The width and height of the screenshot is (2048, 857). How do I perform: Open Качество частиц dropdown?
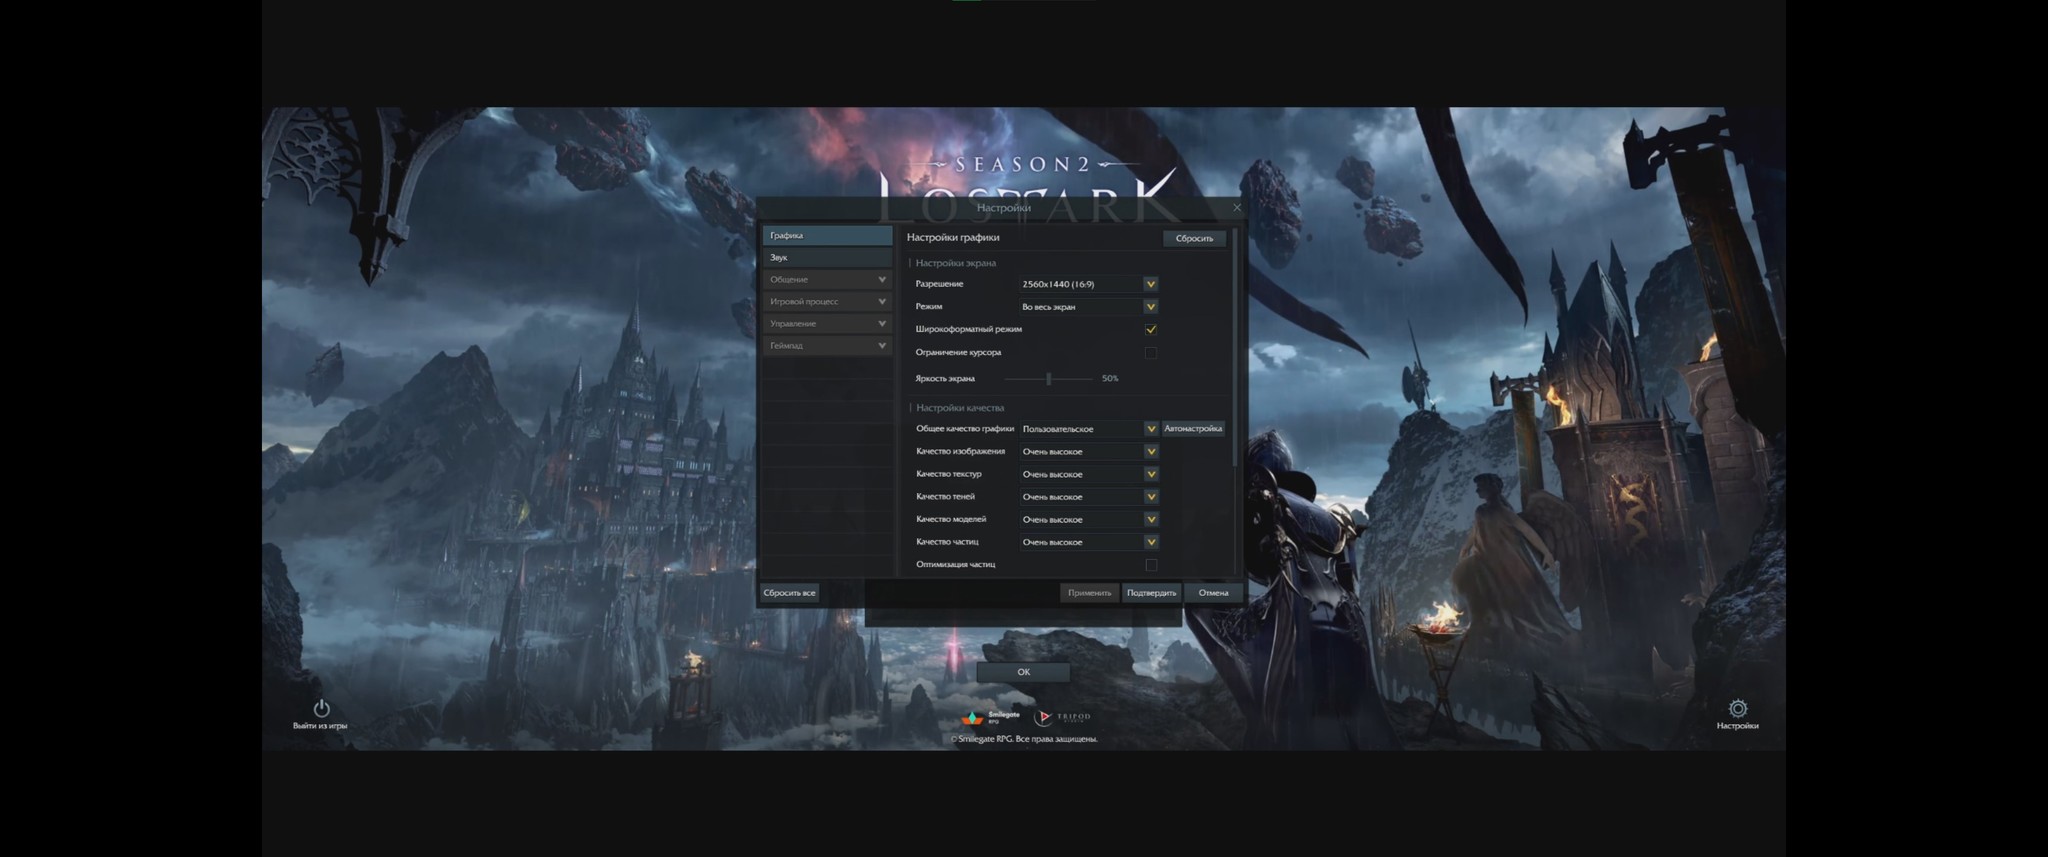(x=1088, y=542)
